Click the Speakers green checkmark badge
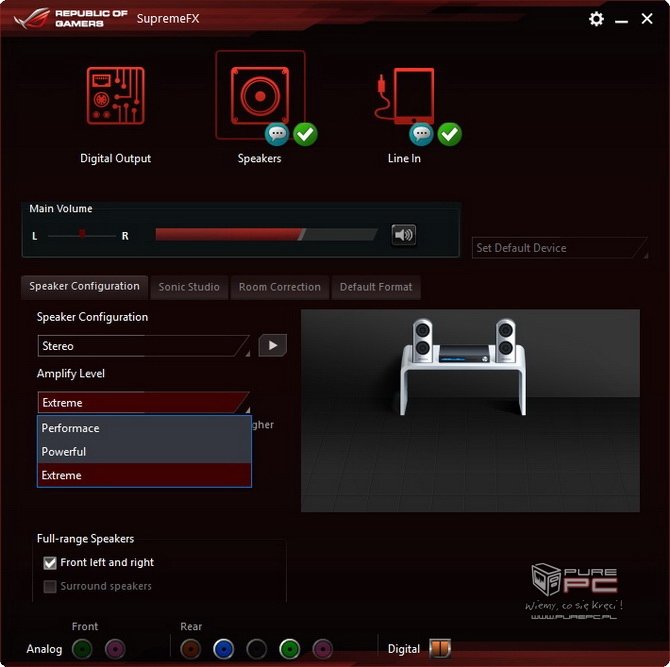The width and height of the screenshot is (670, 667). pos(306,134)
